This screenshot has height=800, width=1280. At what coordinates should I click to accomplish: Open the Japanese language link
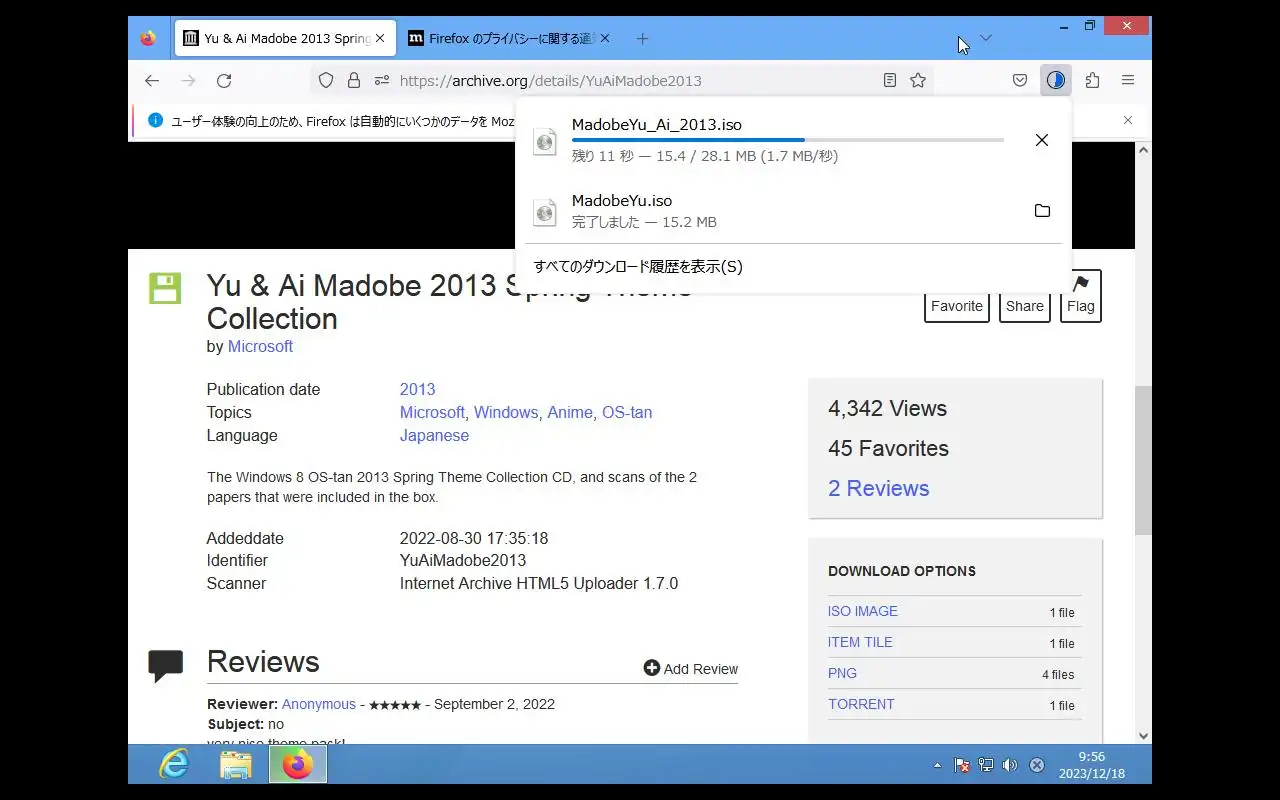434,436
